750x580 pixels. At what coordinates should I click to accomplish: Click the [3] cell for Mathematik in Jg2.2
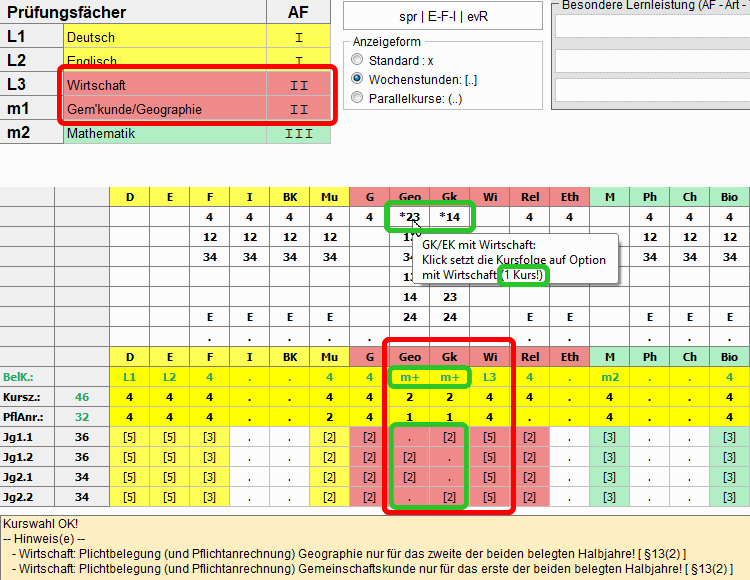[609, 497]
